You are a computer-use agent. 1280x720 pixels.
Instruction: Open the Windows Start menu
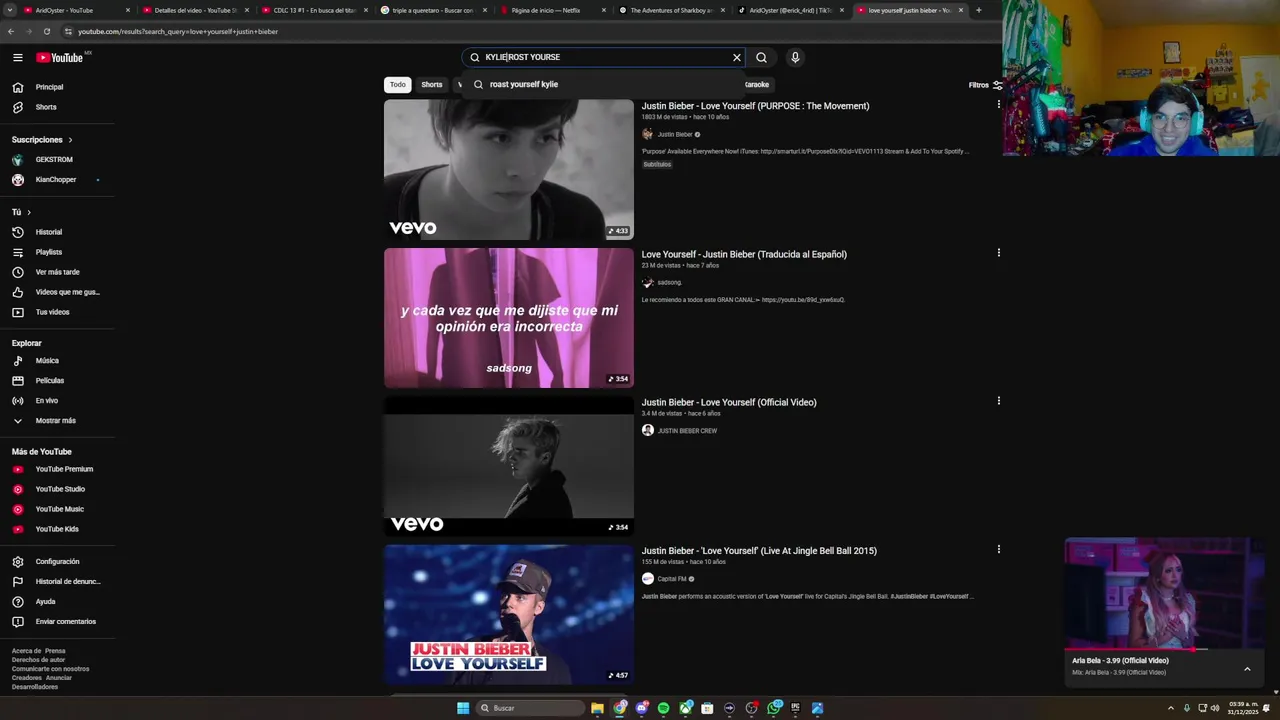point(463,708)
